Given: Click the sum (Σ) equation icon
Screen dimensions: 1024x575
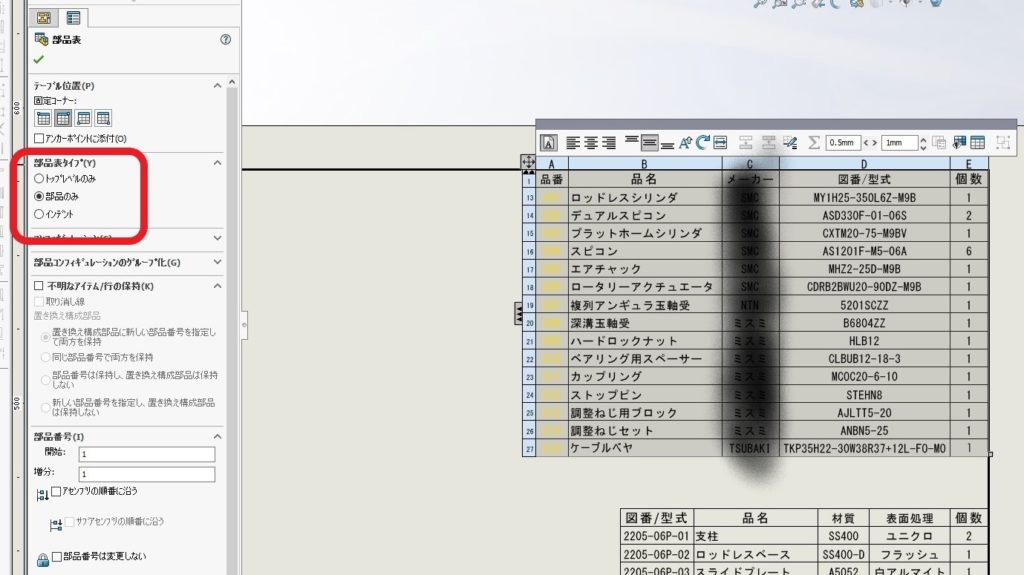Looking at the screenshot, I should [813, 143].
